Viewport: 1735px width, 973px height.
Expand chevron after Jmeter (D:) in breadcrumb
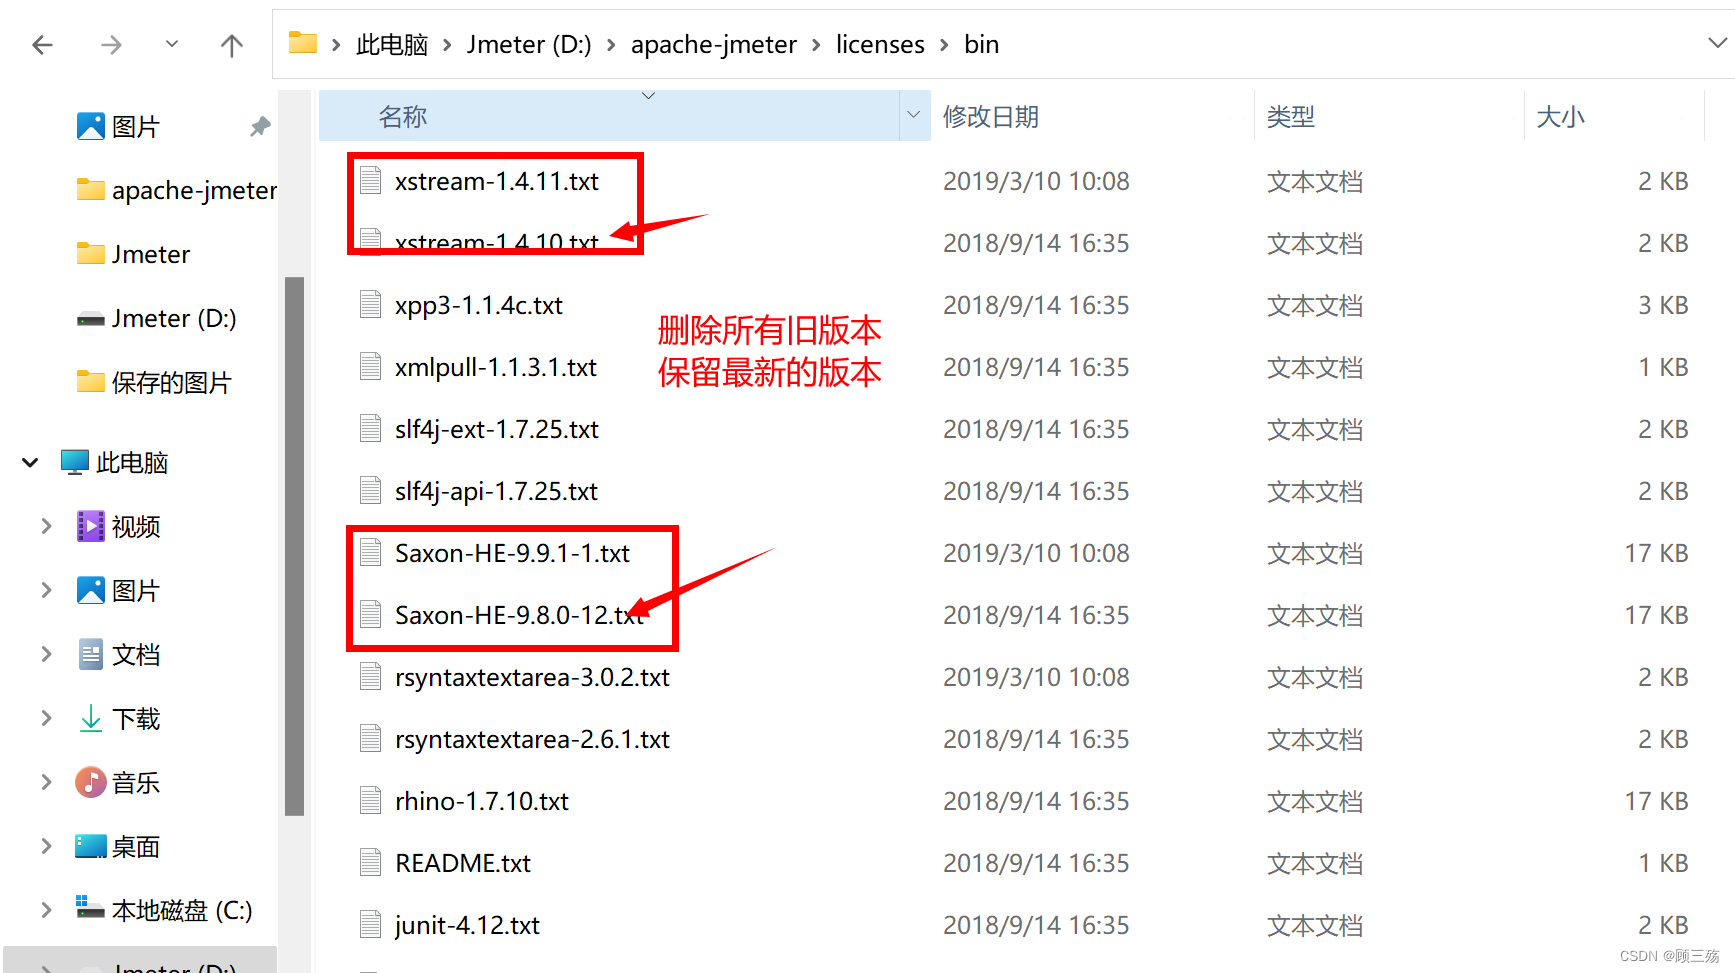click(x=611, y=45)
